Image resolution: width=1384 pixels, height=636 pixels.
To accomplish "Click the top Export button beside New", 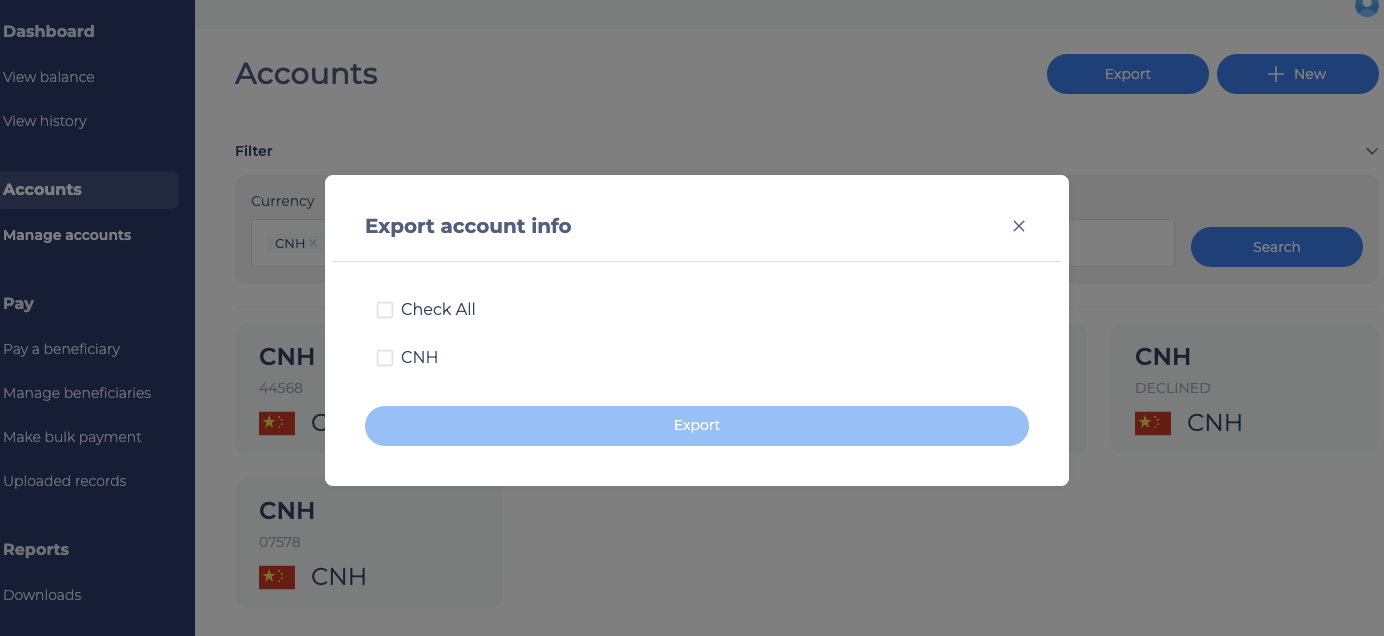I will (1128, 74).
